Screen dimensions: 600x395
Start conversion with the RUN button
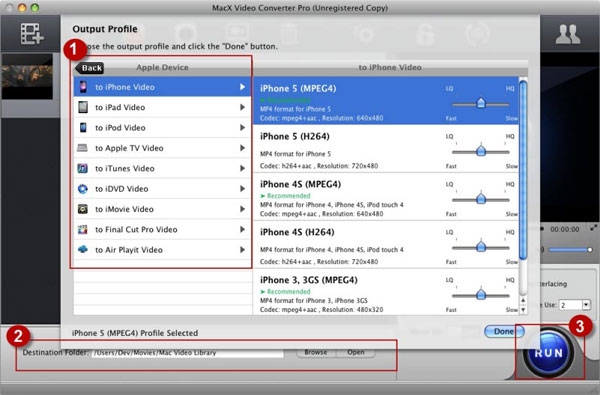548,353
